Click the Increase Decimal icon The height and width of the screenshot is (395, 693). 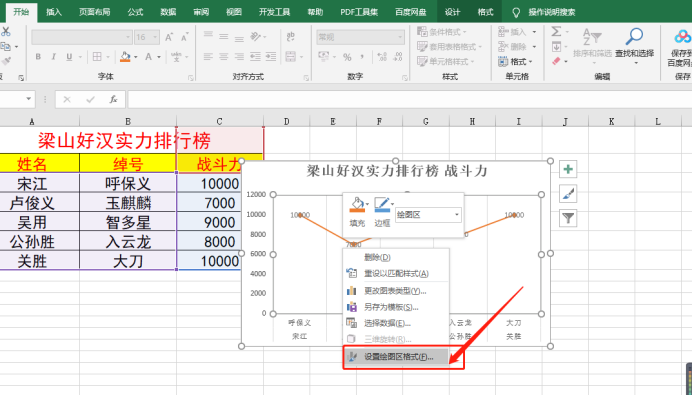pos(382,57)
